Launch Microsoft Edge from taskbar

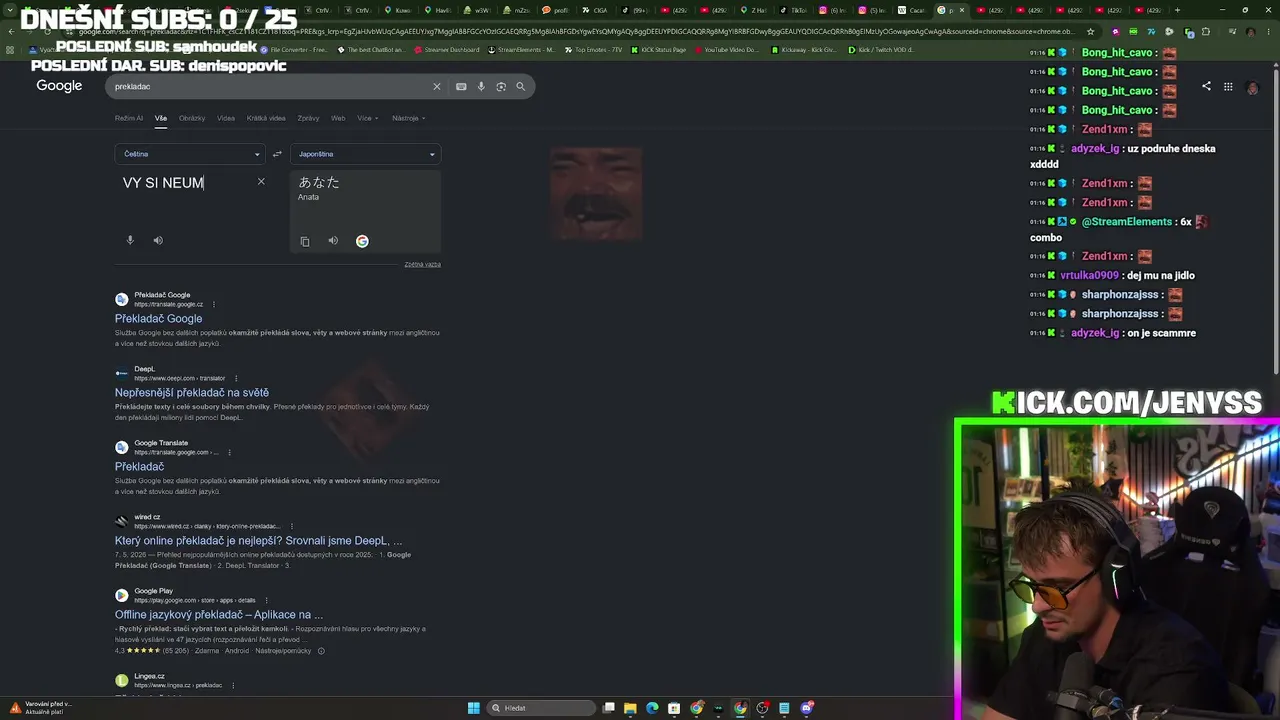tap(652, 708)
